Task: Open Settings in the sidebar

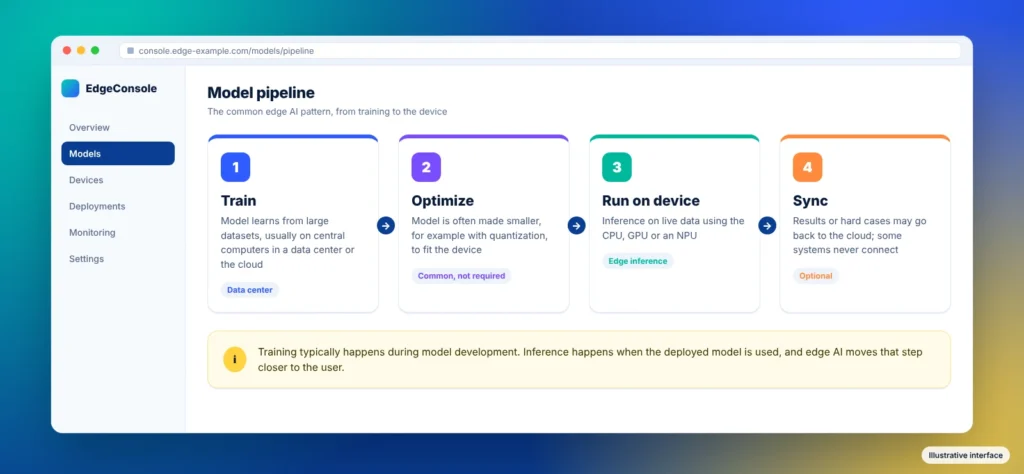Action: (x=118, y=259)
